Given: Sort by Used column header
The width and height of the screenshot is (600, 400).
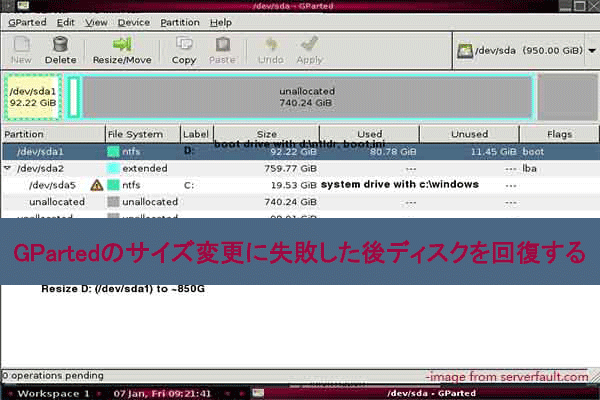Looking at the screenshot, I should 369,134.
